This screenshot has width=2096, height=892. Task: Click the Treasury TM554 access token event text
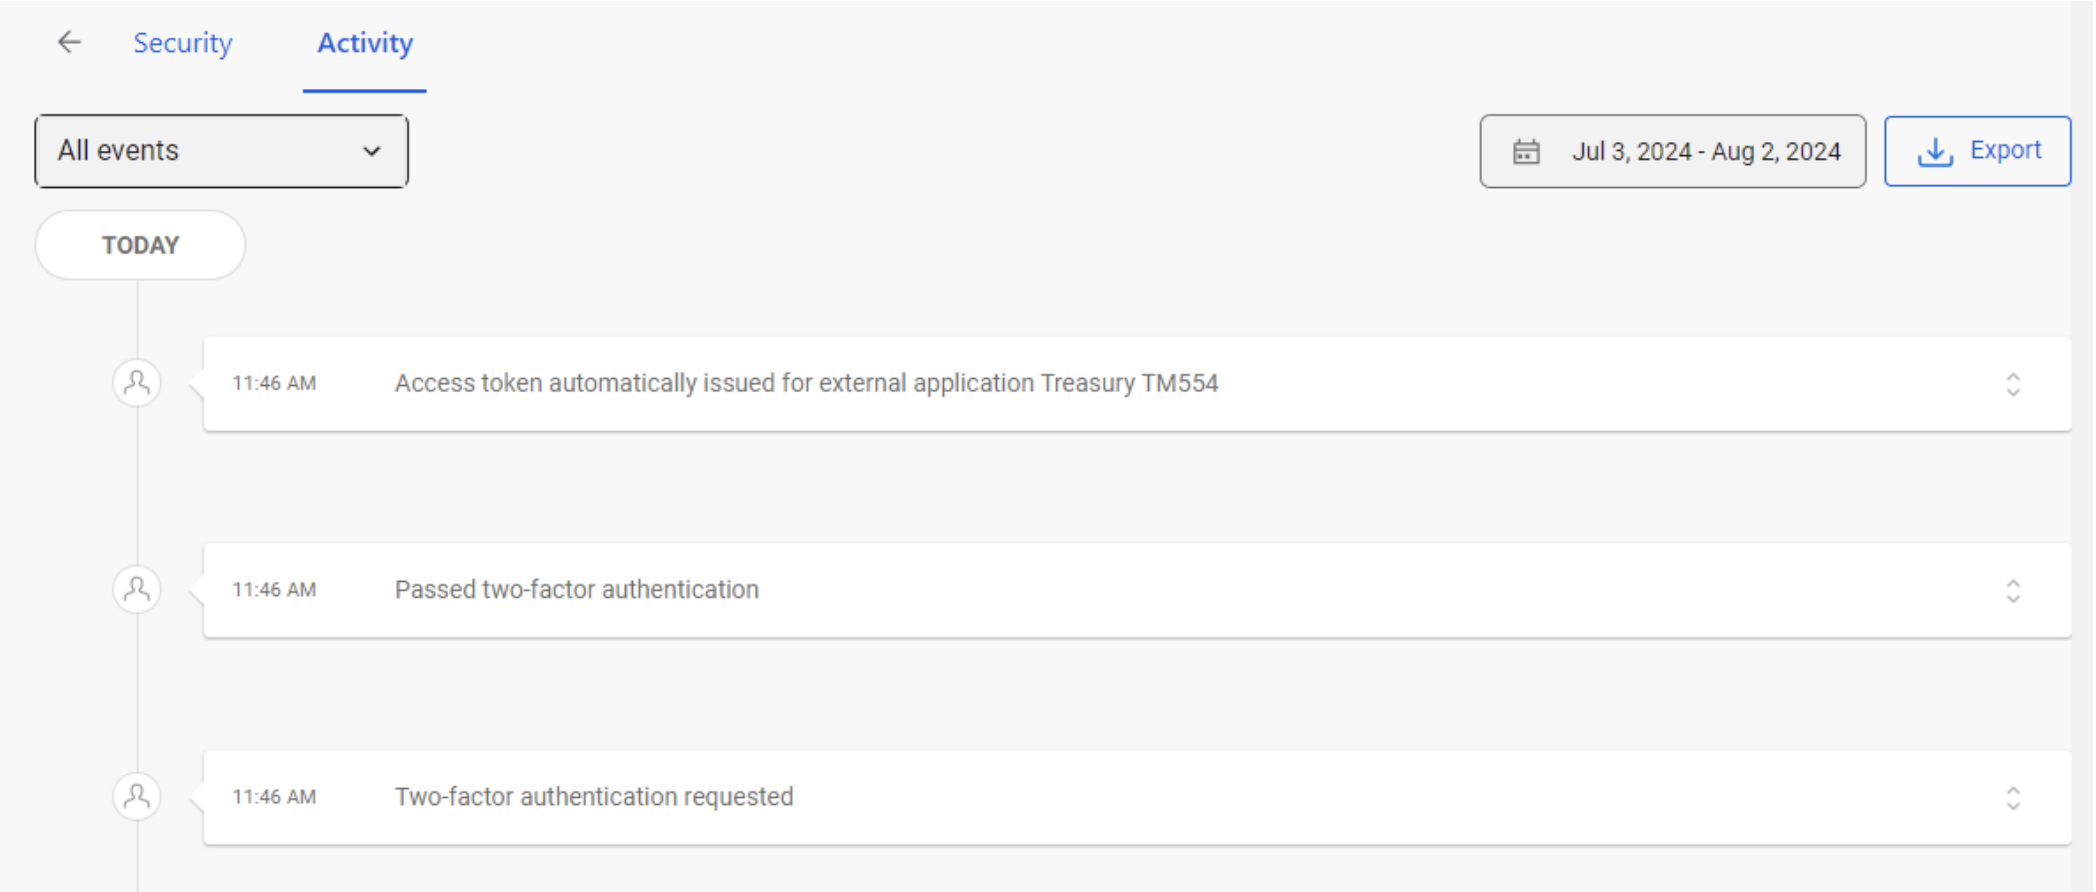tap(806, 383)
